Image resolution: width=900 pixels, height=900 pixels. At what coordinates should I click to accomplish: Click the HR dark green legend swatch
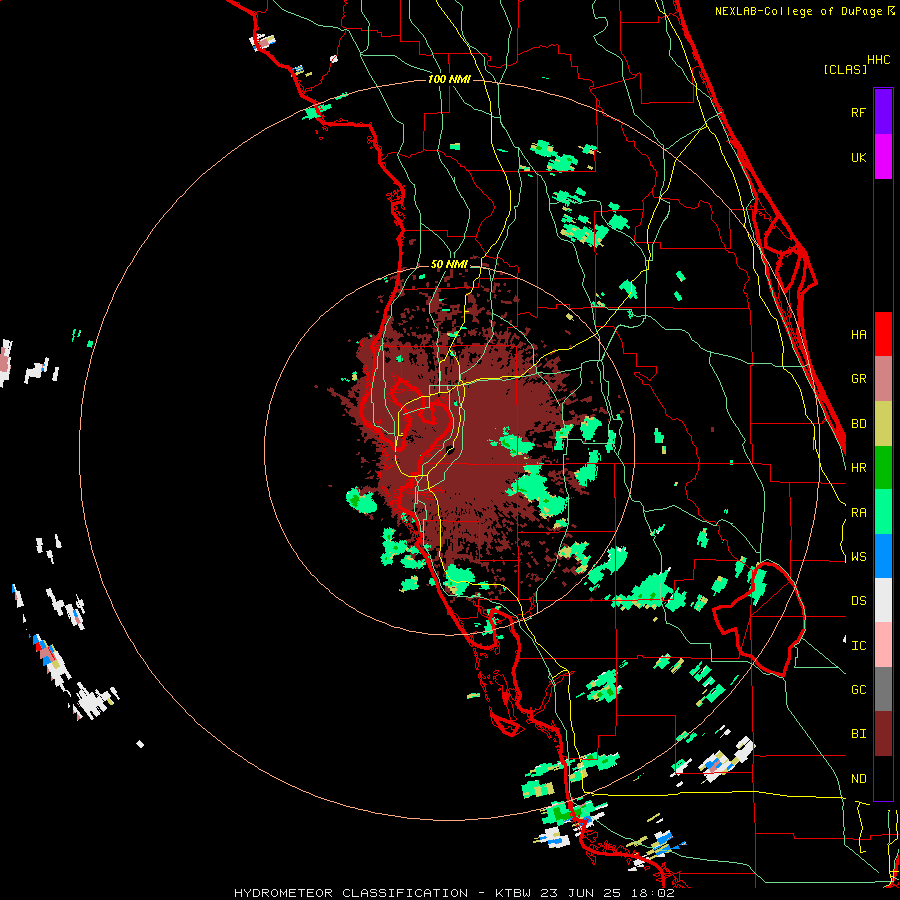883,468
